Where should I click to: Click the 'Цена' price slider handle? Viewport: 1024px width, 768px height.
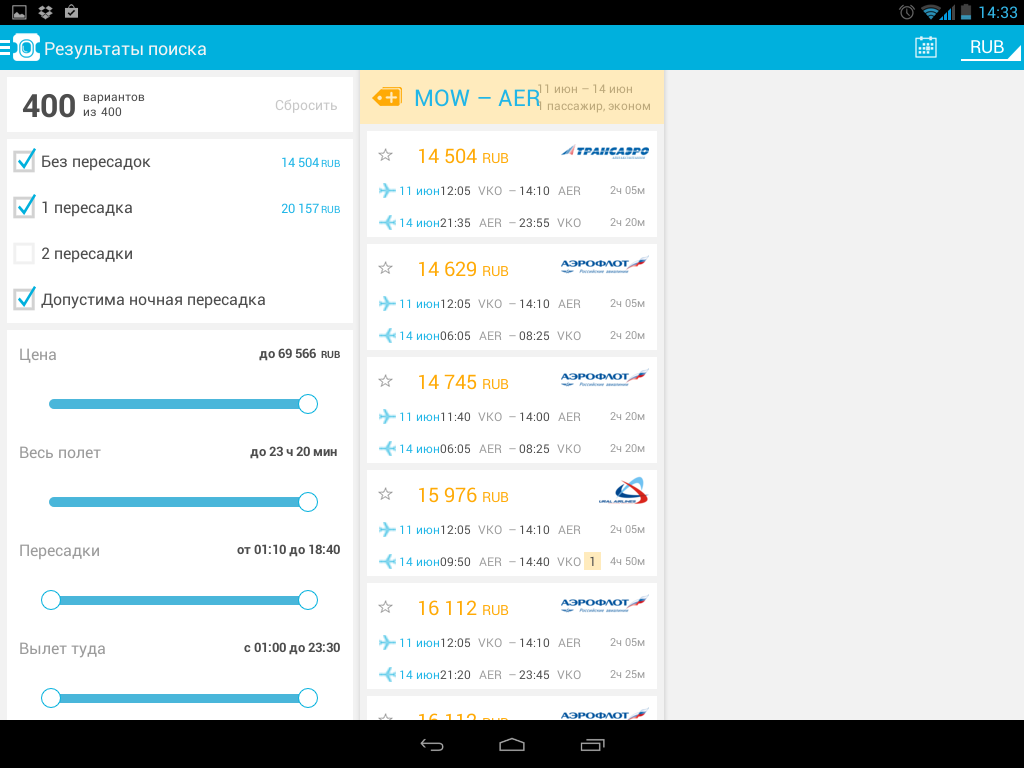[x=308, y=404]
